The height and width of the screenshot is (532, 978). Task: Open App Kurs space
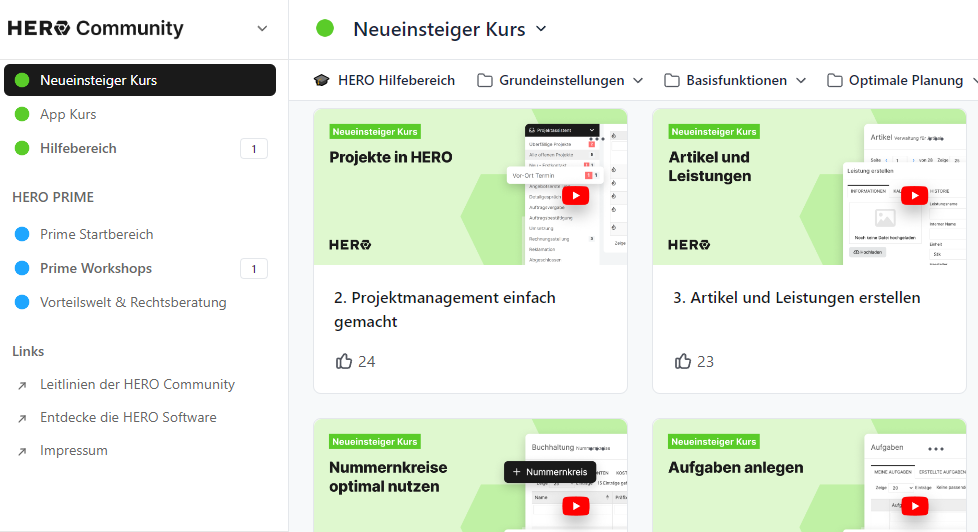68,114
